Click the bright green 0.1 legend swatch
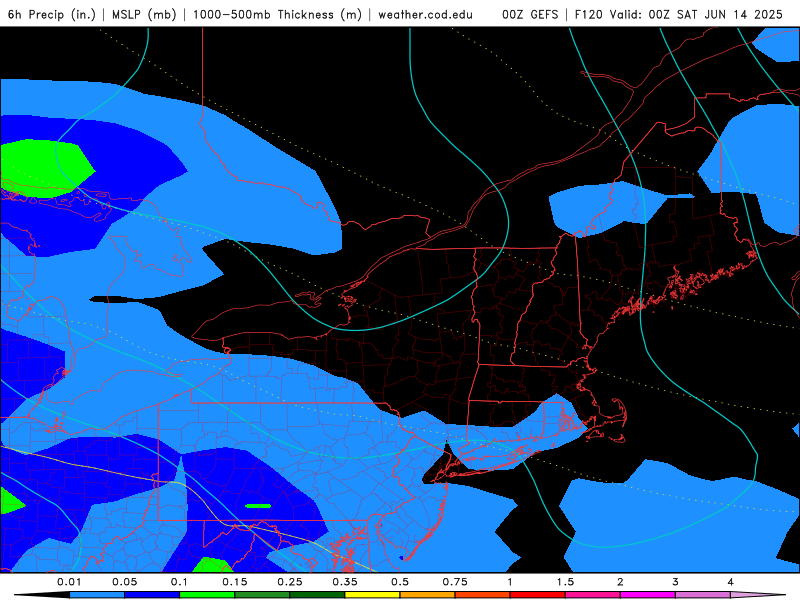 pos(207,595)
